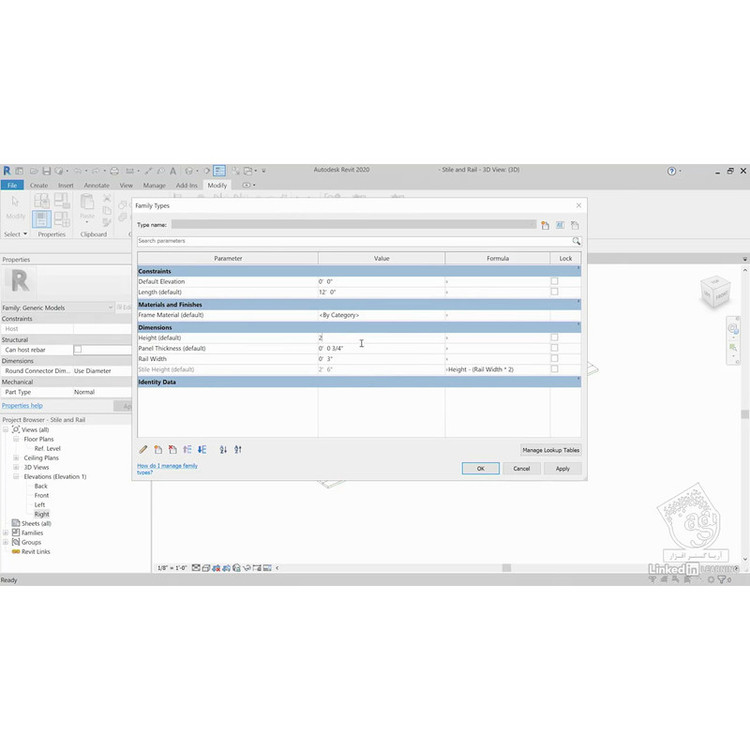The height and width of the screenshot is (750, 750).
Task: Click the Delete Parameter icon
Action: pos(172,450)
